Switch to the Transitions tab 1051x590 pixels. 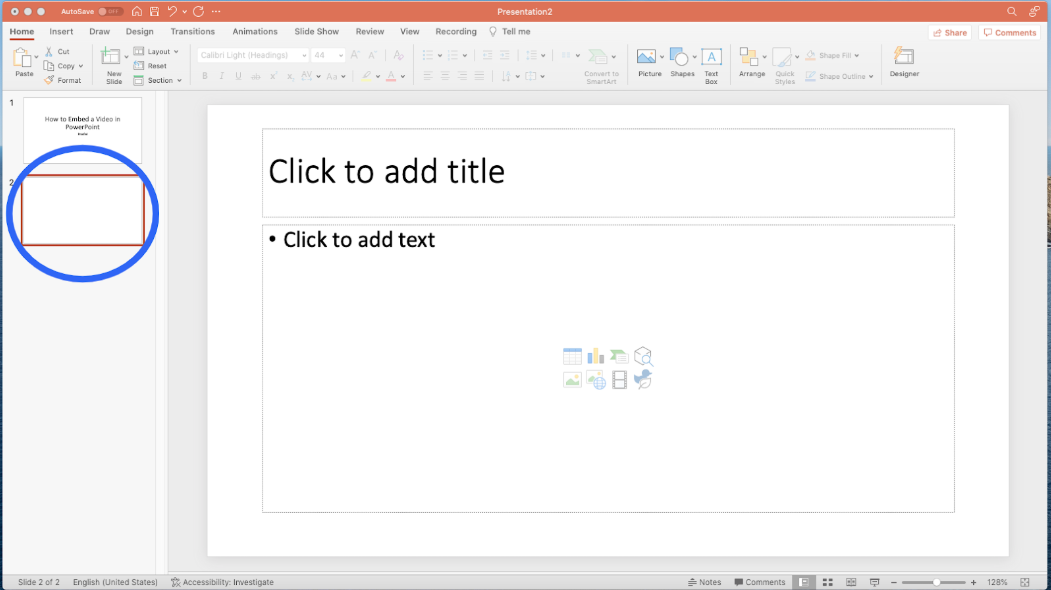coord(192,32)
